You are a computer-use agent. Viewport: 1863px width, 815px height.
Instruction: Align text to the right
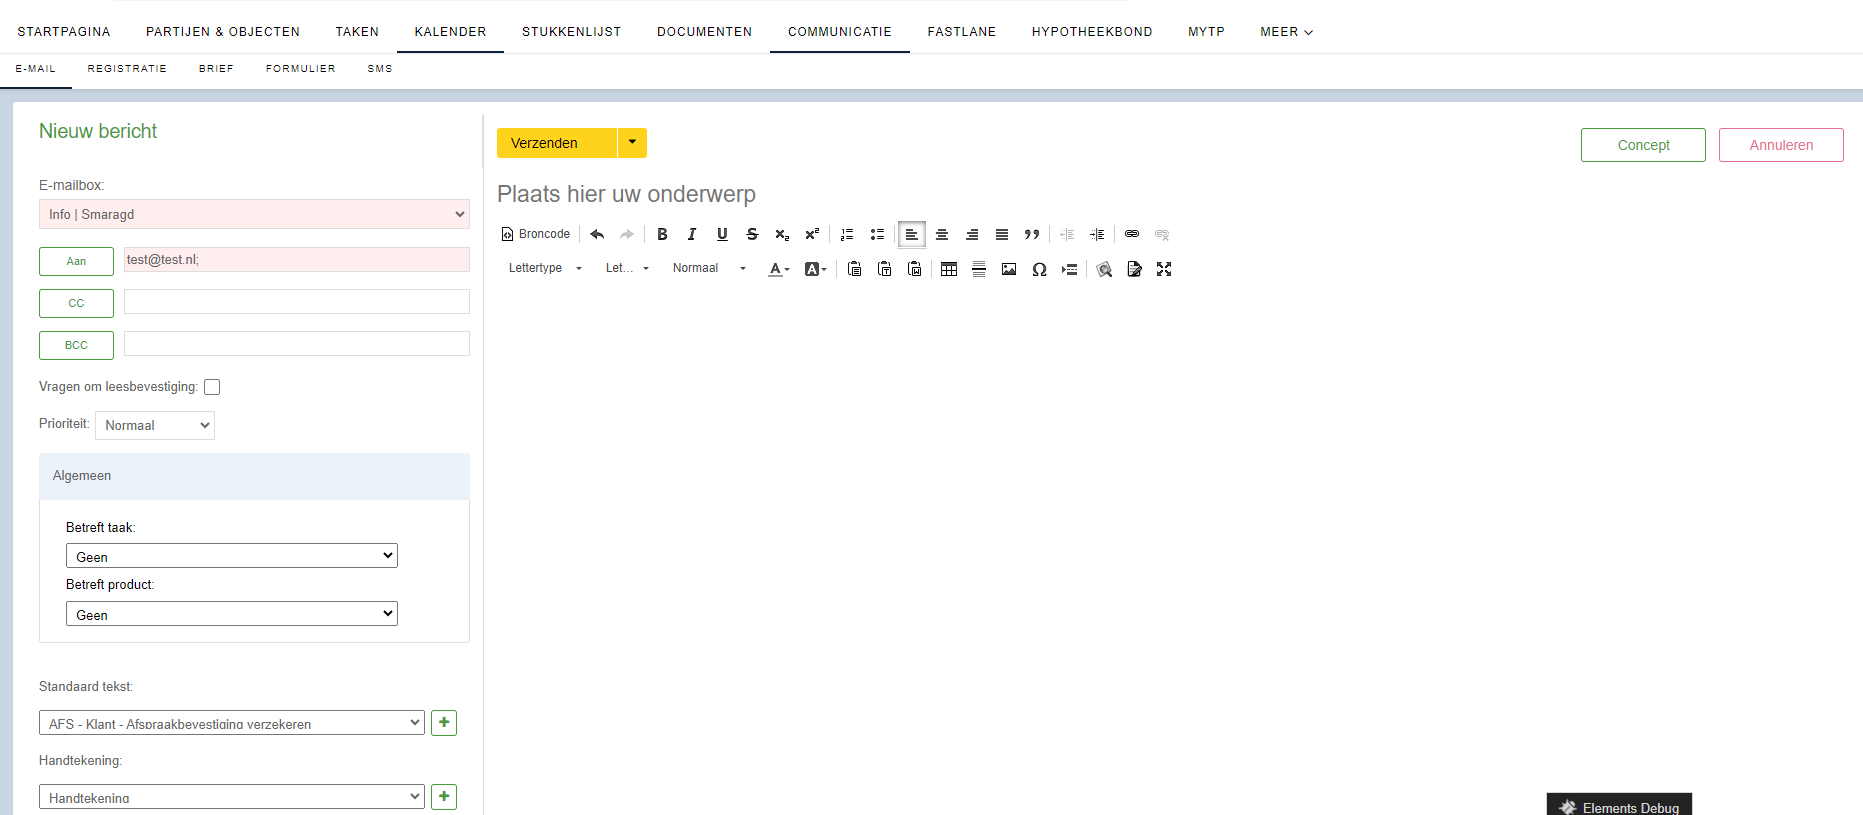coord(972,234)
